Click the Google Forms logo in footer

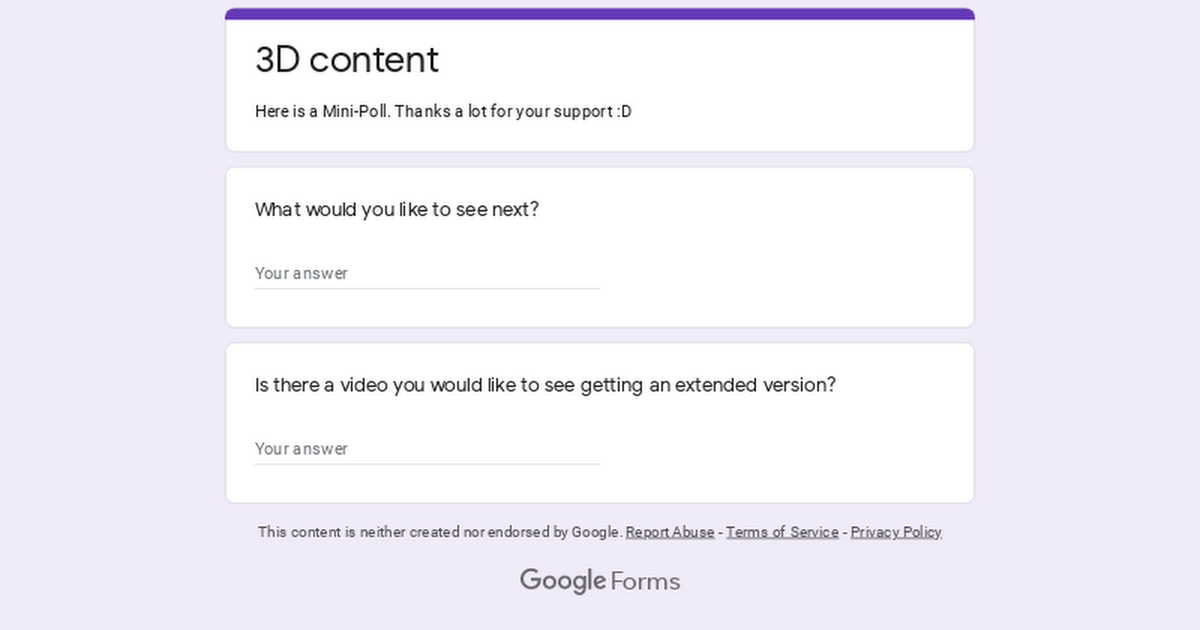click(x=600, y=581)
